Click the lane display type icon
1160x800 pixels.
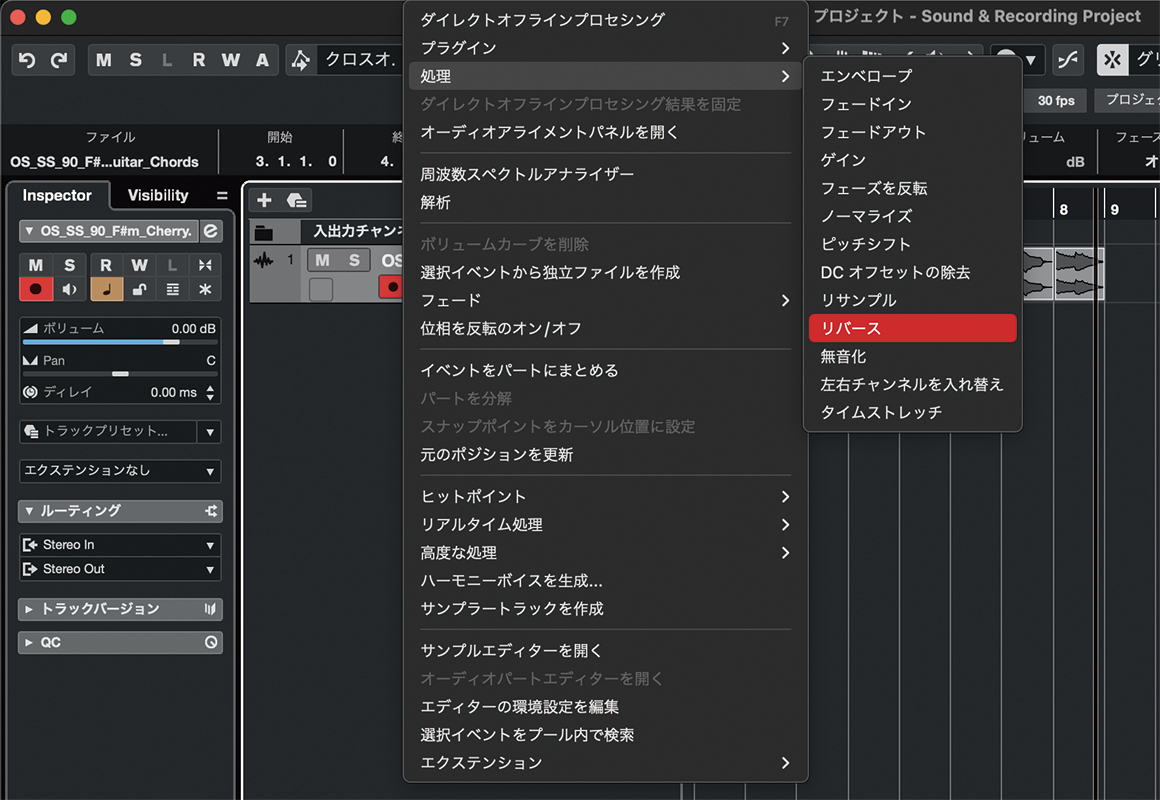(172, 289)
